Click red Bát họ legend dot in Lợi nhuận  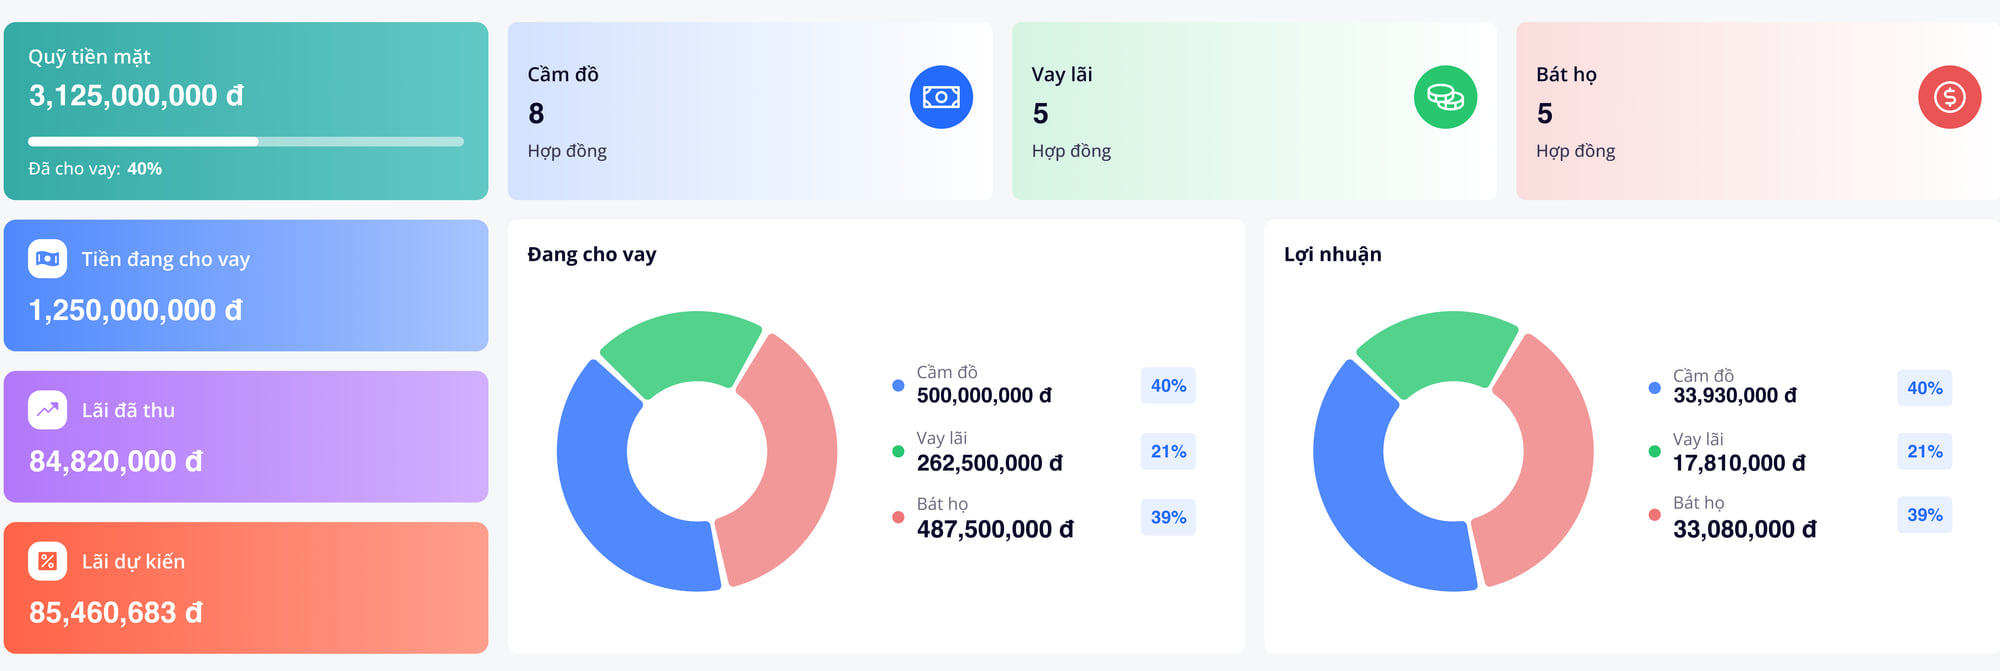1654,515
